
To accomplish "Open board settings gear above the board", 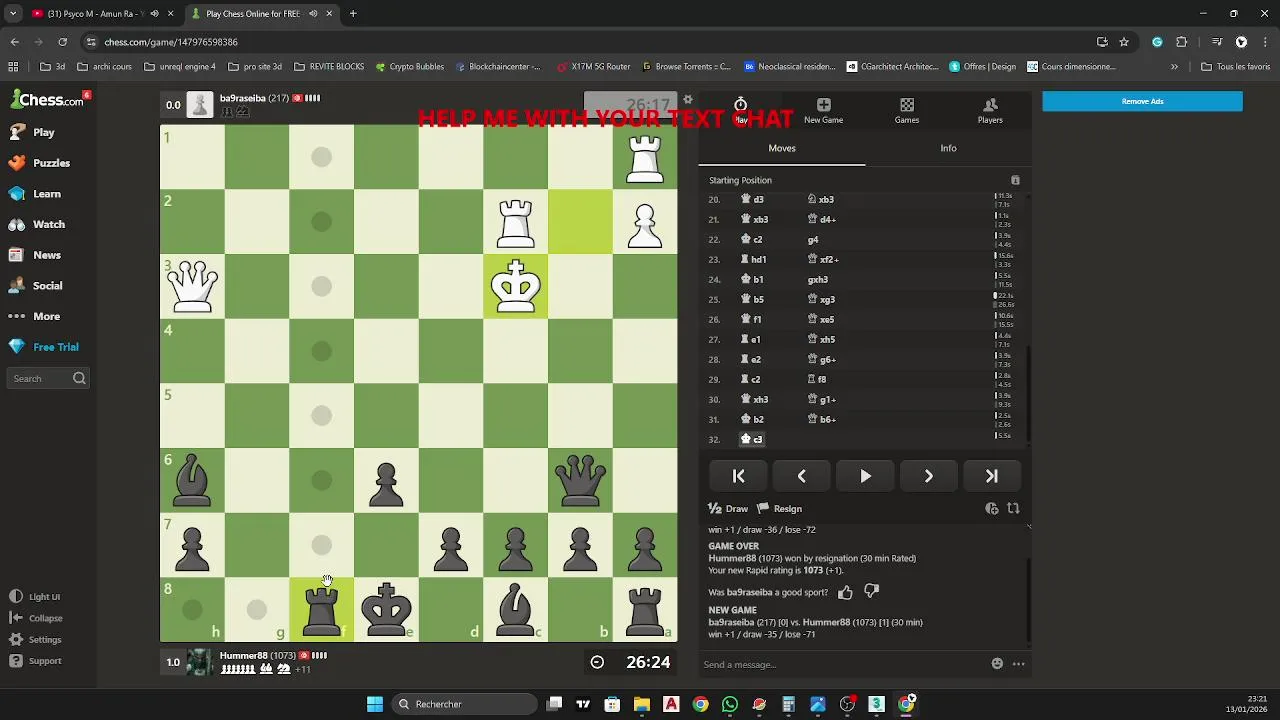I will pyautogui.click(x=688, y=100).
